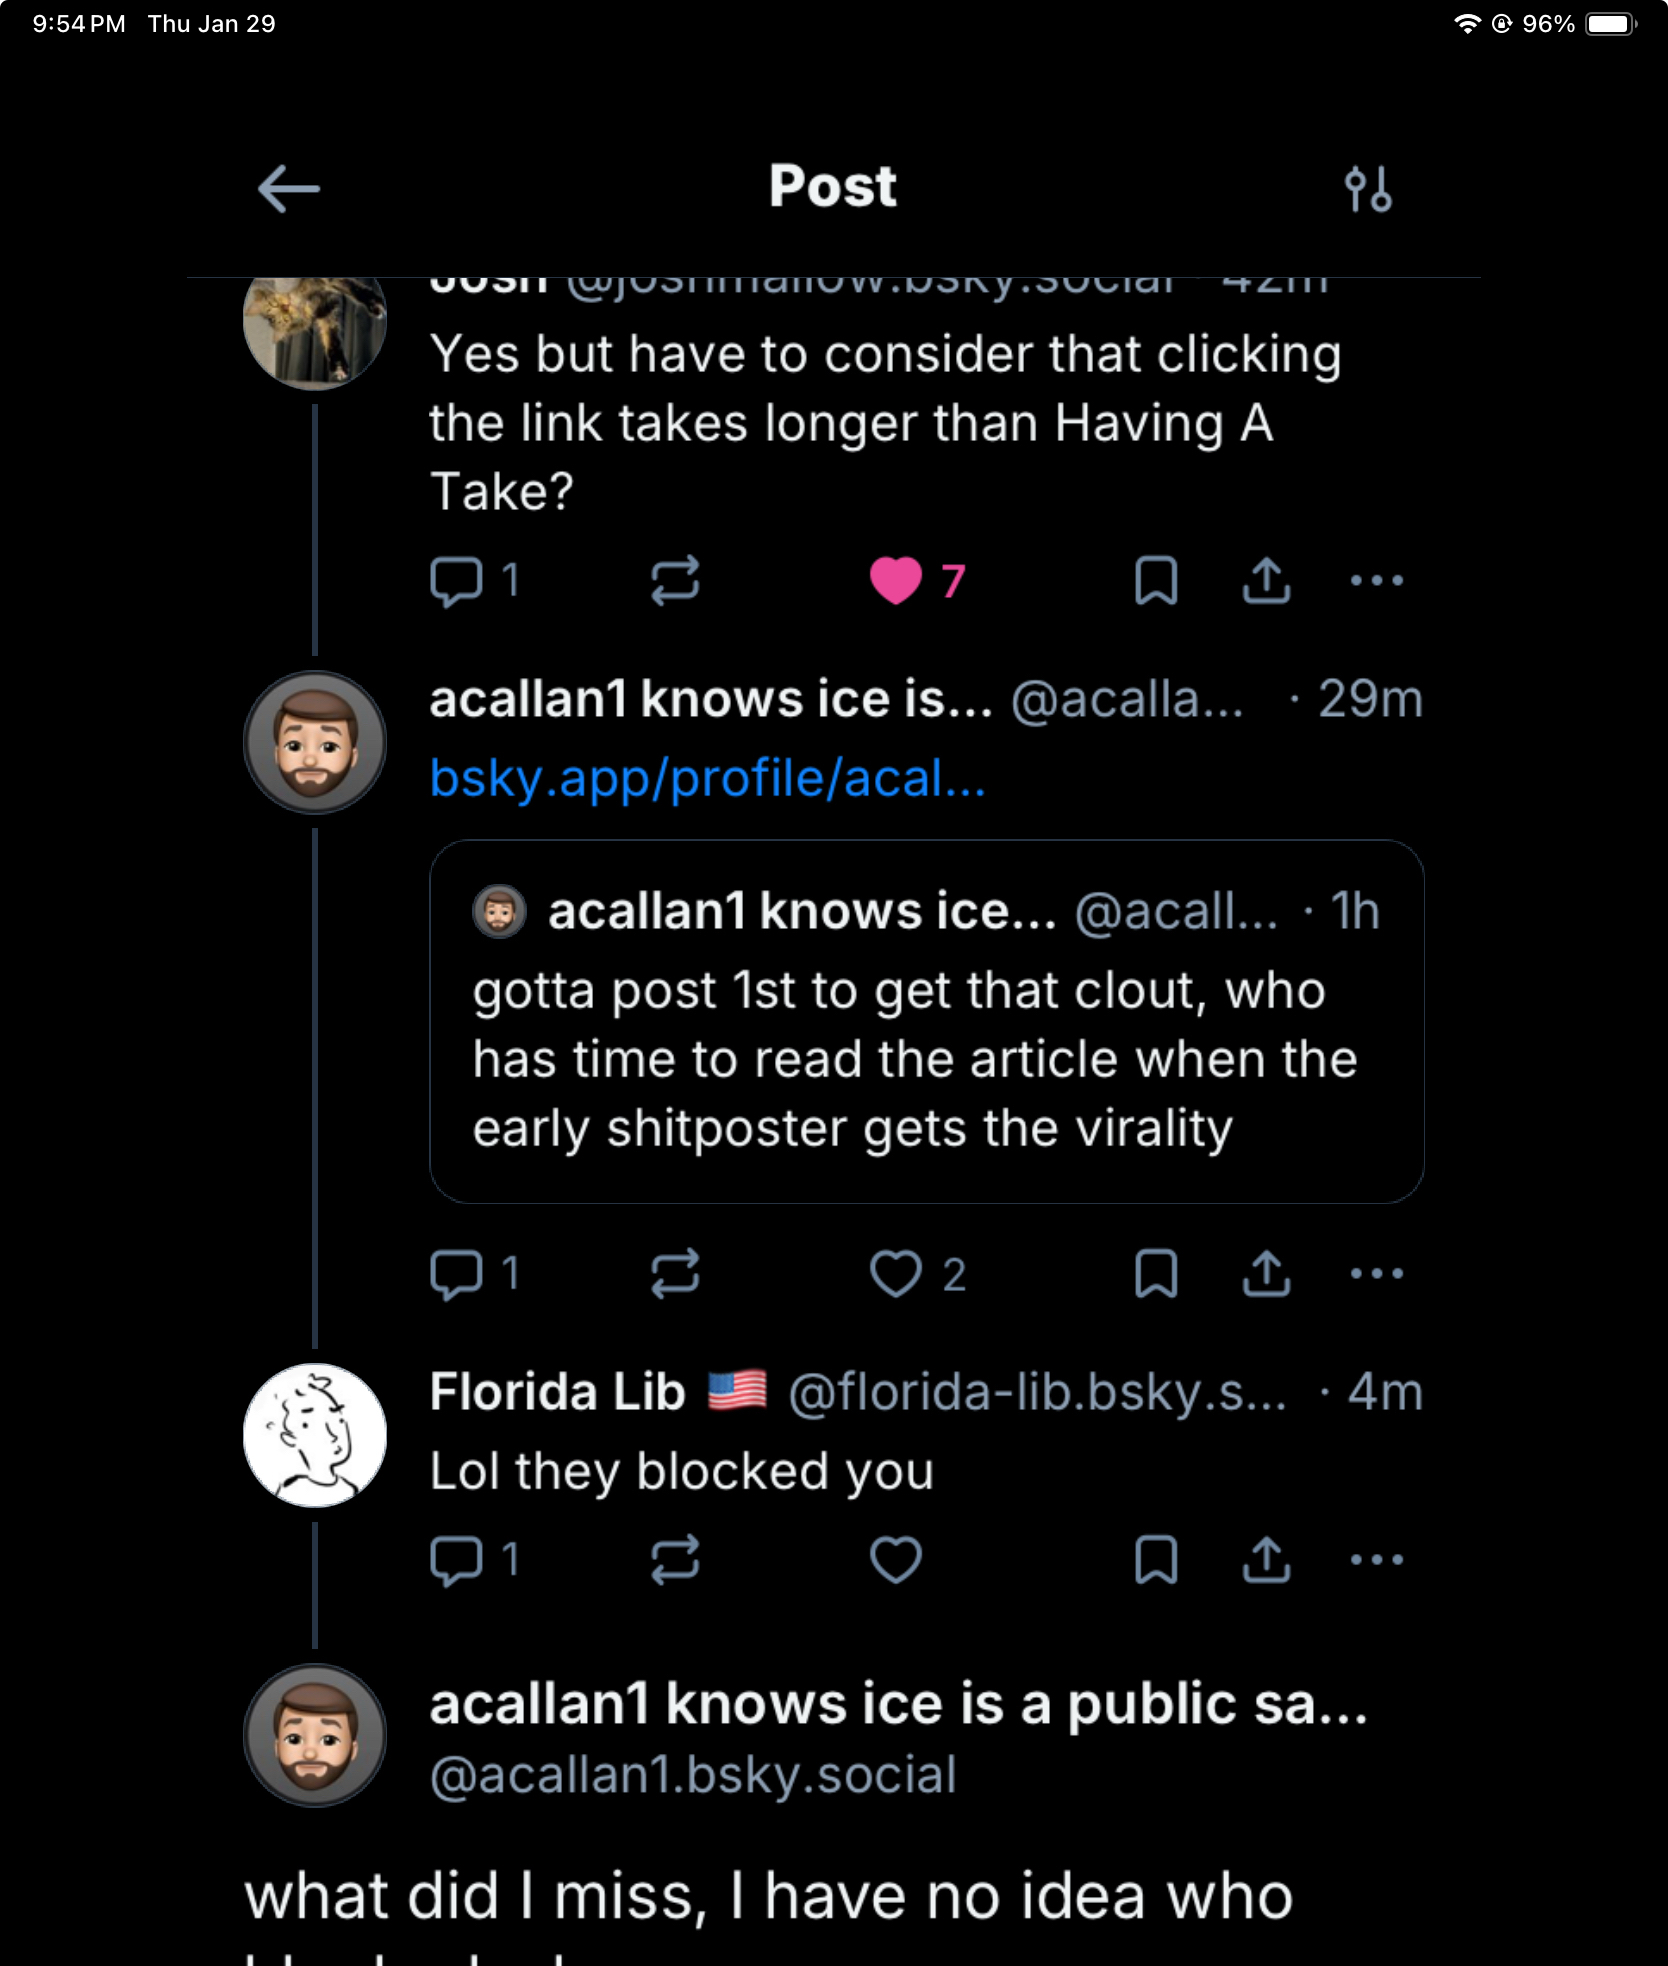Like Florida Lib's "Lol they blocked you" post

pyautogui.click(x=895, y=1559)
